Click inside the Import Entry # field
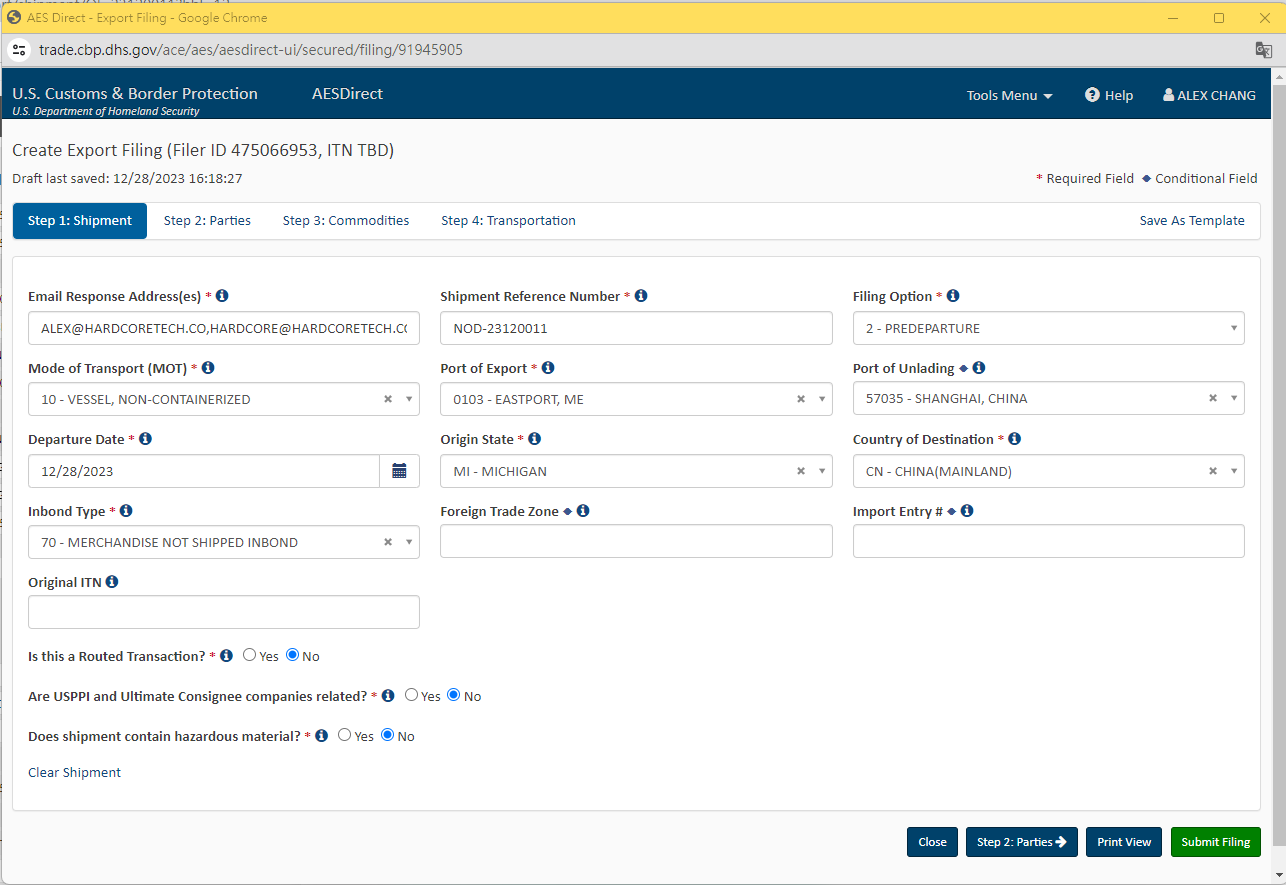 (1048, 541)
